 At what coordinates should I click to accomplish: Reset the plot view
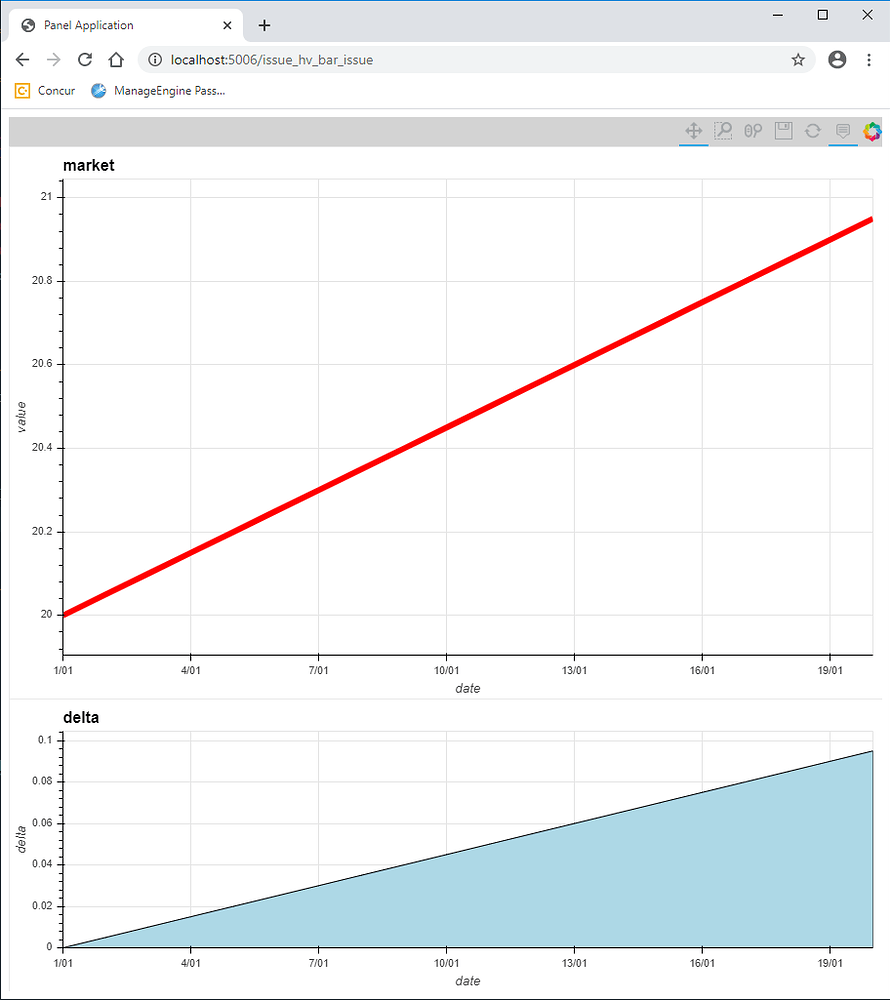[812, 131]
